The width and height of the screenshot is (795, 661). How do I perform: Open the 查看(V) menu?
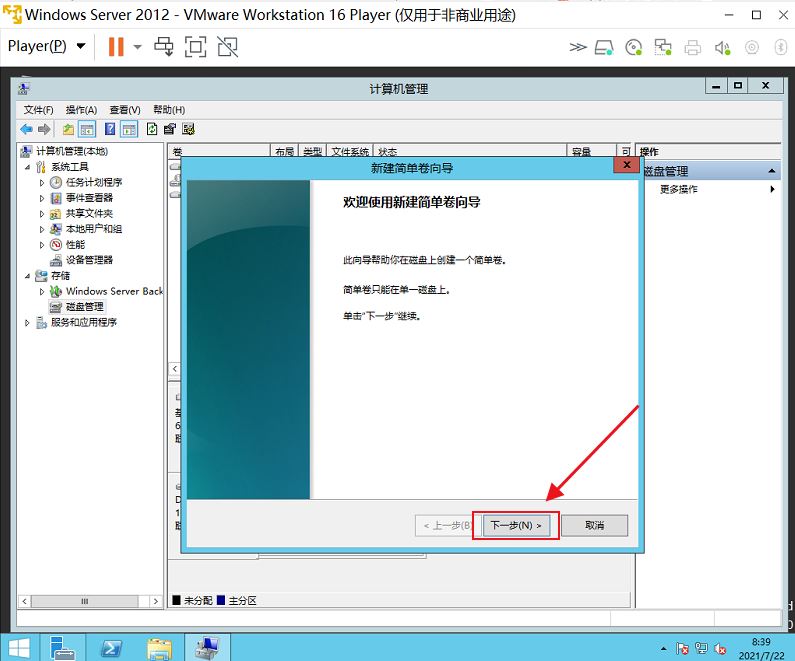pos(125,110)
